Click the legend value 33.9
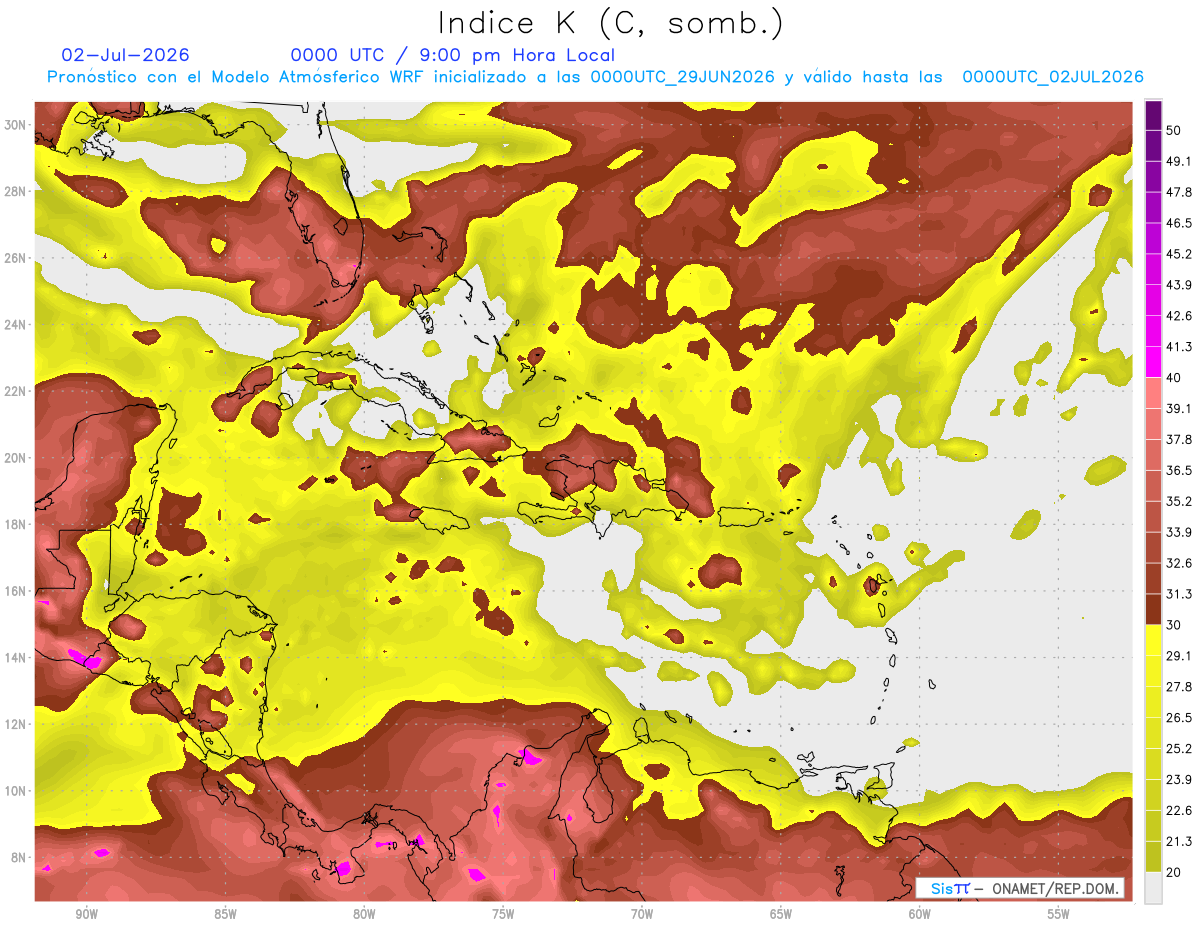This screenshot has height=927, width=1200. pyautogui.click(x=1179, y=532)
